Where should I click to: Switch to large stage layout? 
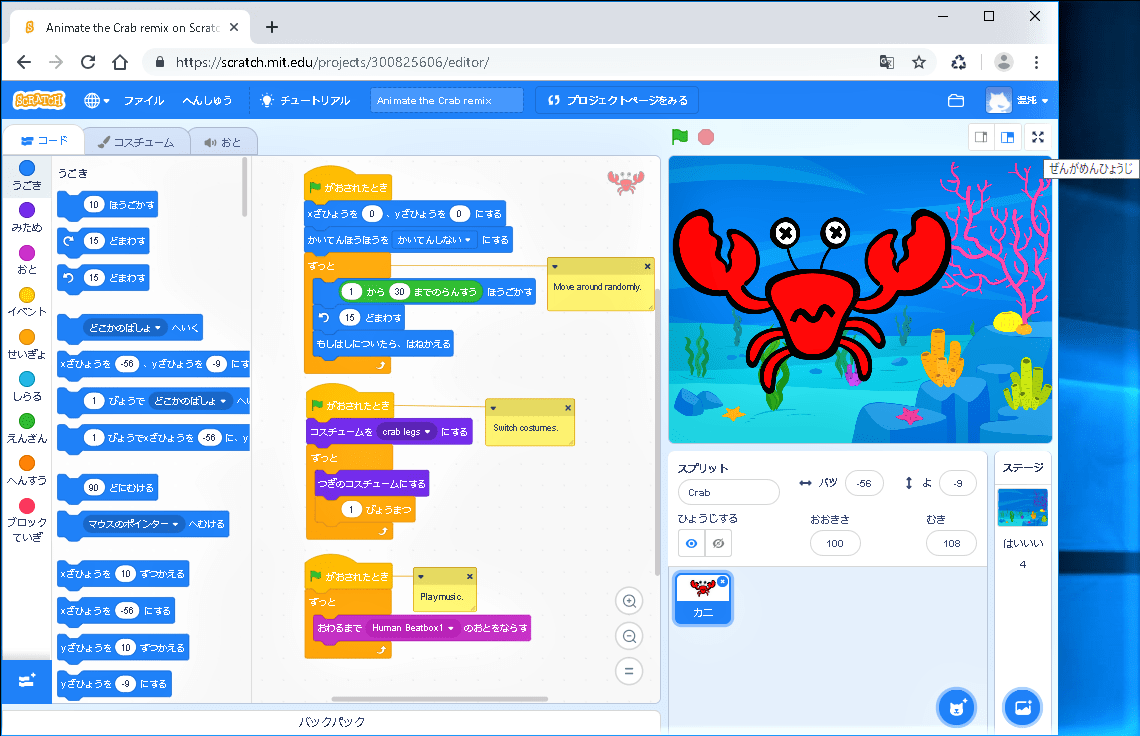[x=1008, y=137]
